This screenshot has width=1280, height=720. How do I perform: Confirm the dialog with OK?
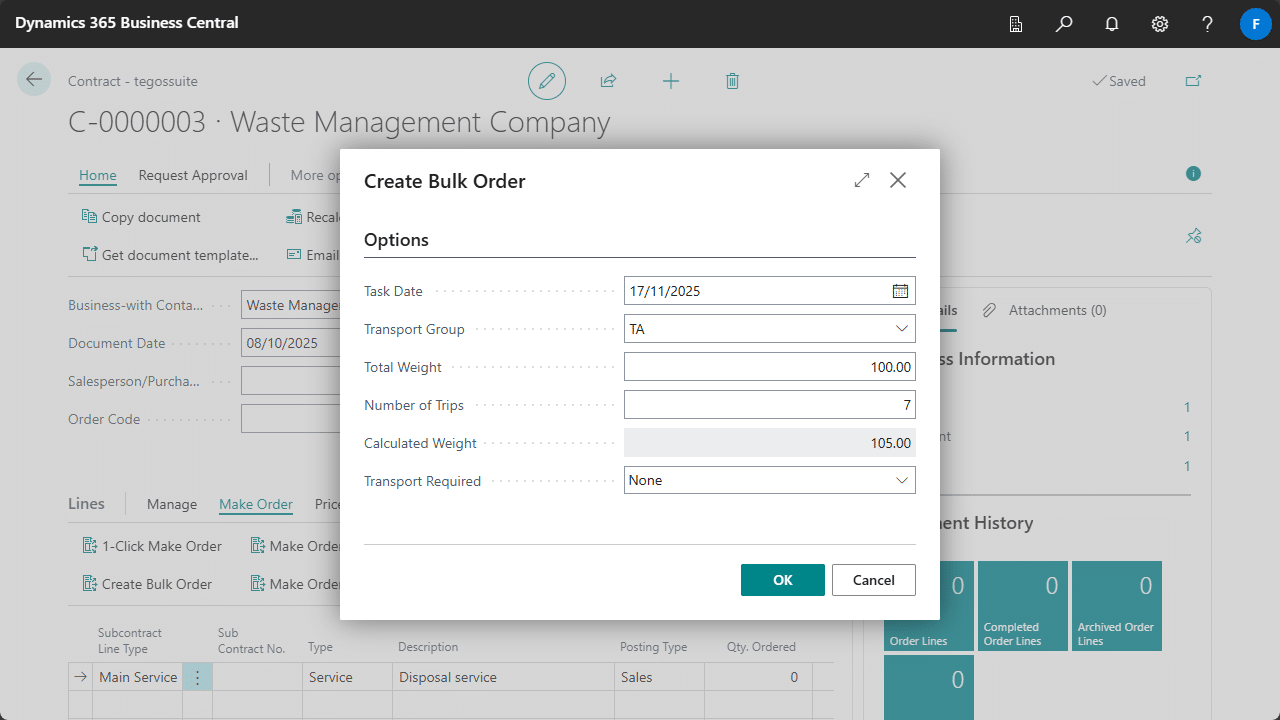pos(782,580)
